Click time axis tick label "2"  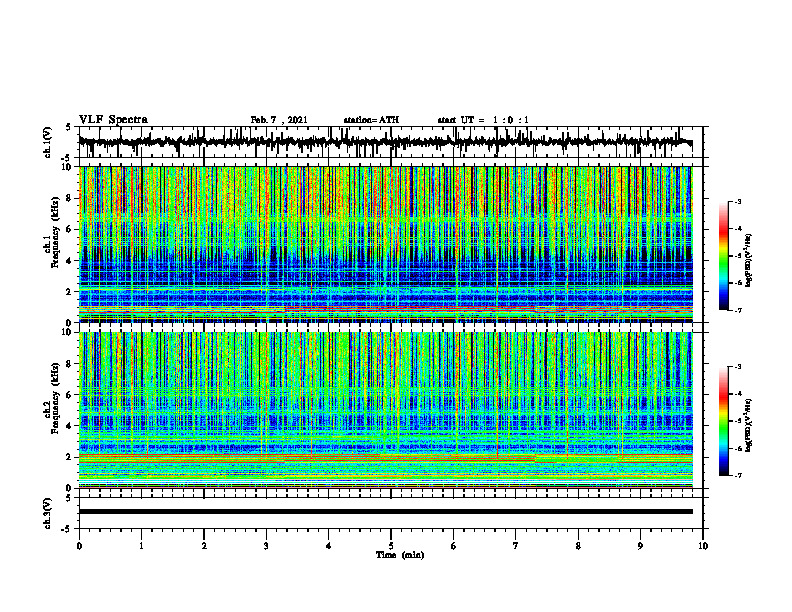pyautogui.click(x=204, y=546)
